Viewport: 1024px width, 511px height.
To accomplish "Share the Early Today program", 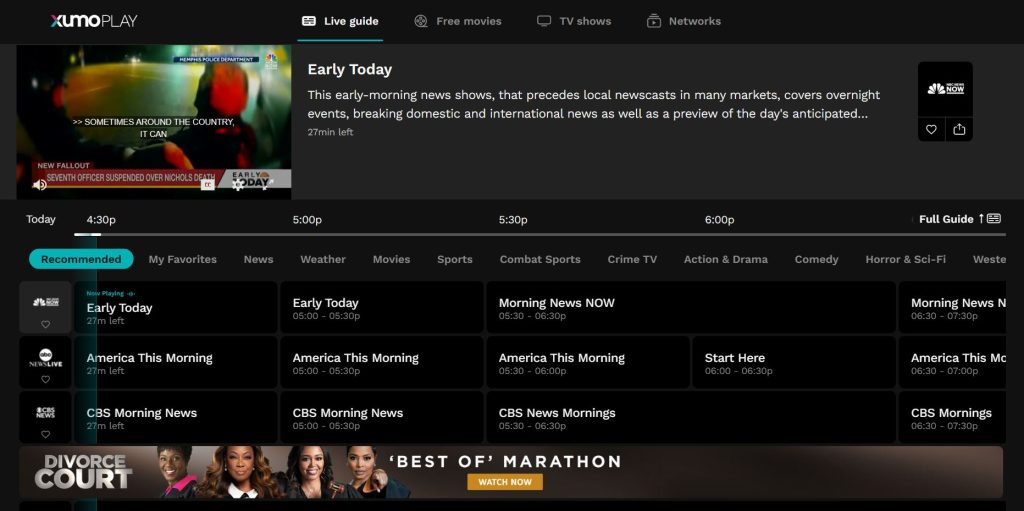I will 959,129.
